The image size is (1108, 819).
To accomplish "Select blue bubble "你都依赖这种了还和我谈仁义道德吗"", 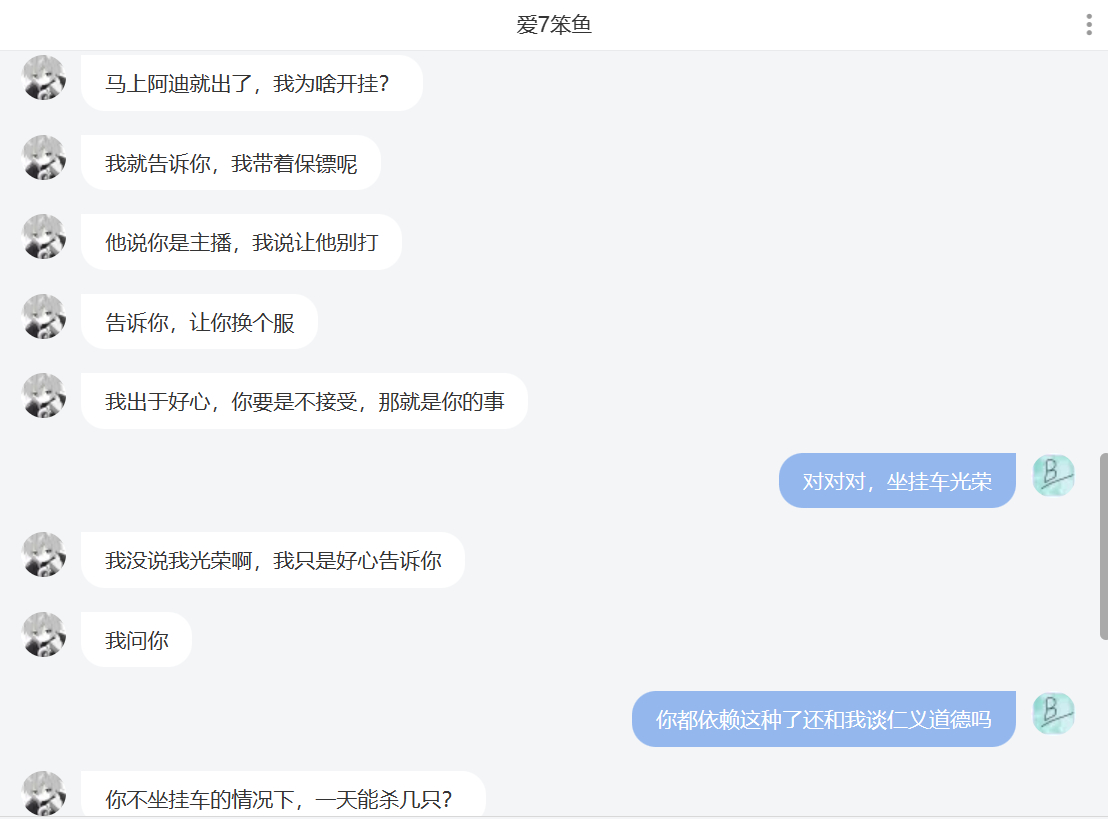I will point(823,719).
